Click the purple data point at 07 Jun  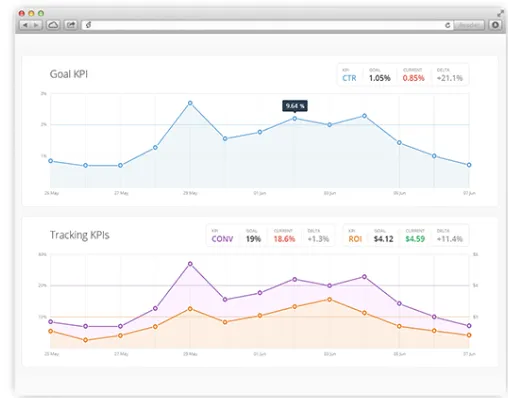[x=469, y=326]
